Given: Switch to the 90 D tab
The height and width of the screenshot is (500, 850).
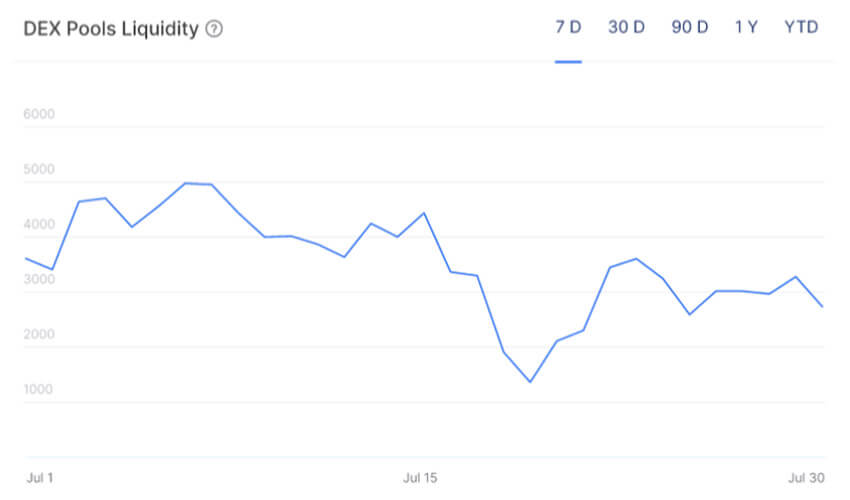Looking at the screenshot, I should (689, 27).
